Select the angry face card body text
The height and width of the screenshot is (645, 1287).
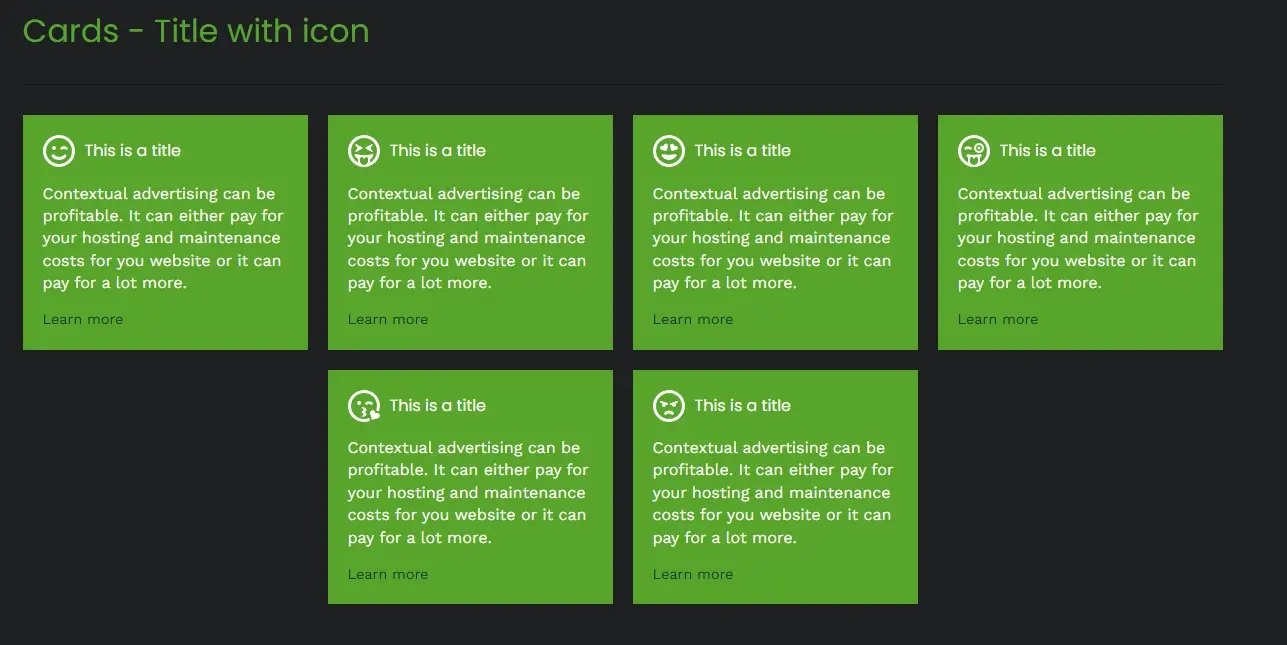773,492
